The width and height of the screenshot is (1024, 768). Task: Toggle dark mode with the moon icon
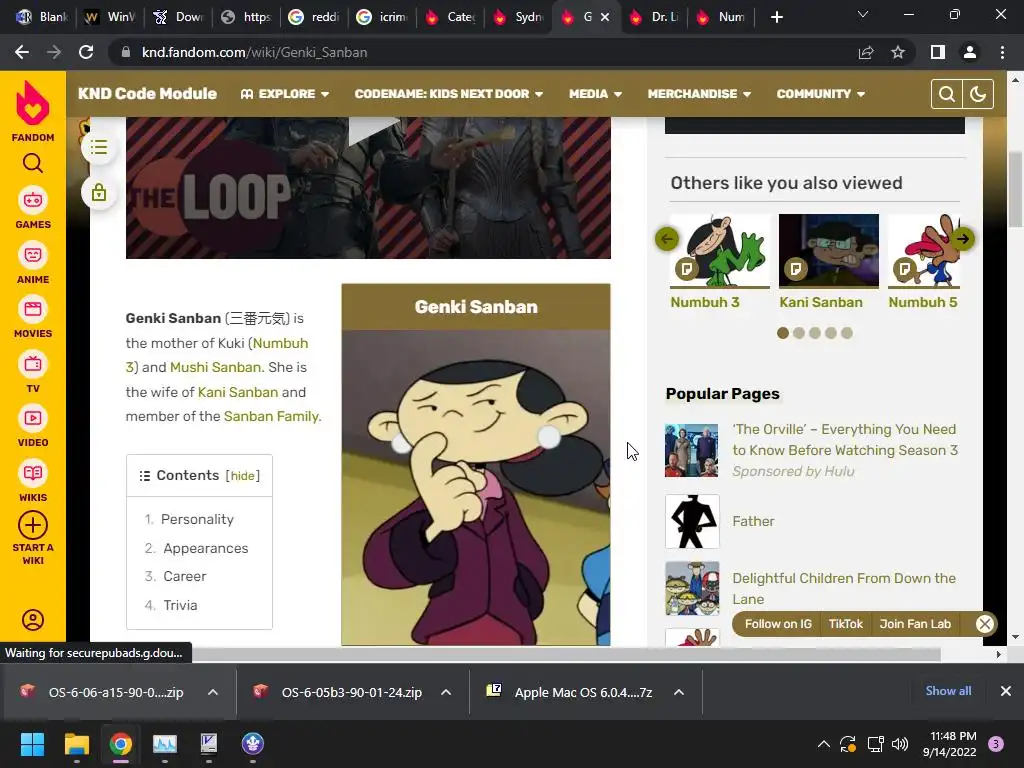(978, 94)
